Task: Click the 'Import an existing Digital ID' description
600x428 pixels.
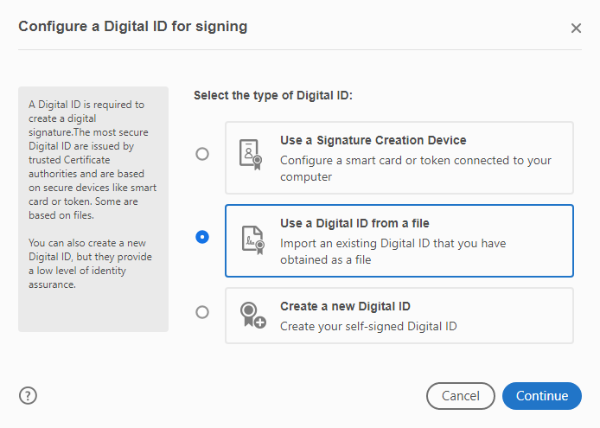Action: click(393, 251)
